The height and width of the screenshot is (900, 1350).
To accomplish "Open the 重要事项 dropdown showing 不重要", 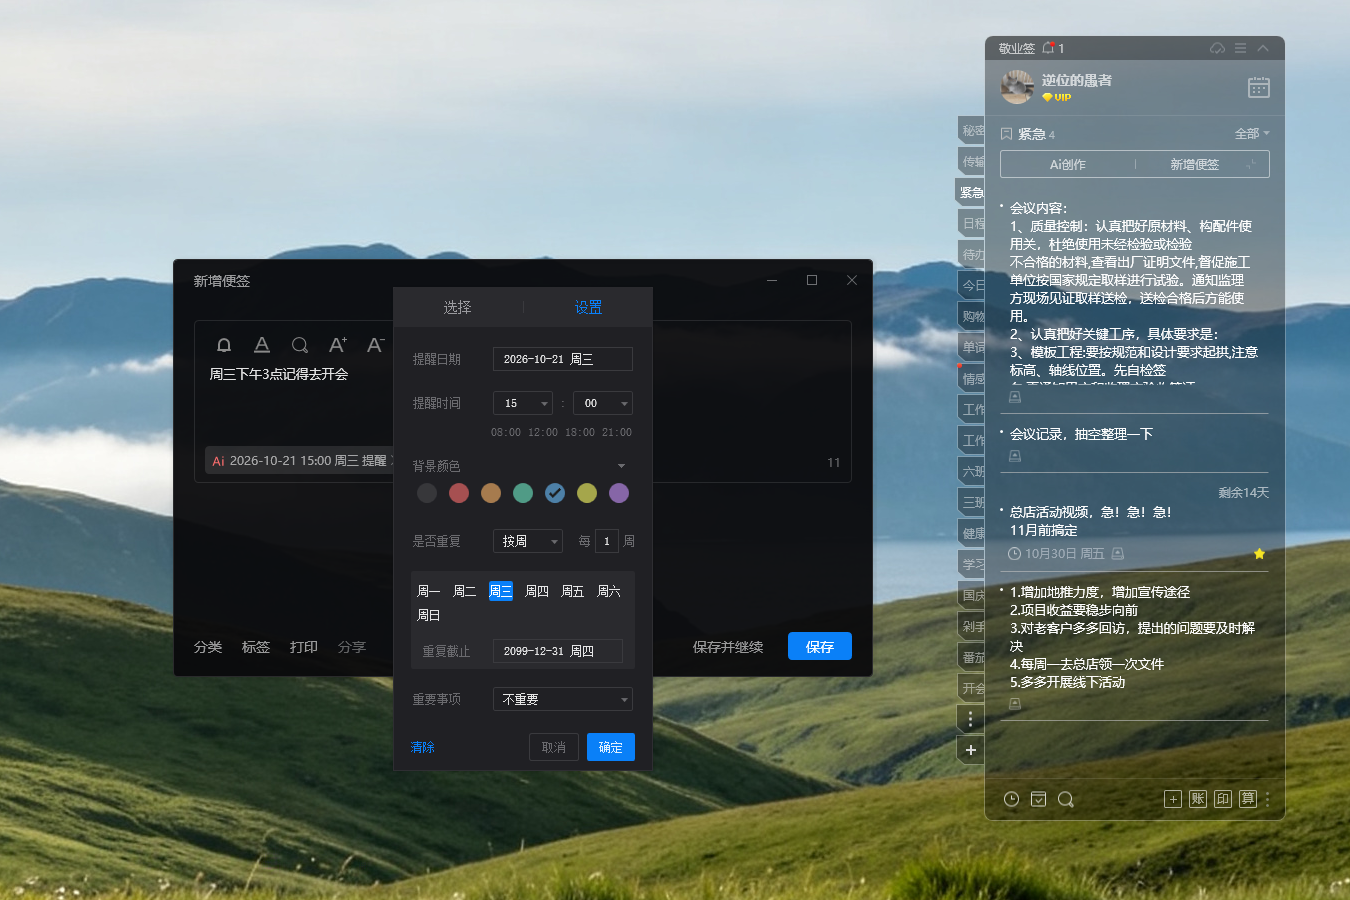I will pos(563,699).
